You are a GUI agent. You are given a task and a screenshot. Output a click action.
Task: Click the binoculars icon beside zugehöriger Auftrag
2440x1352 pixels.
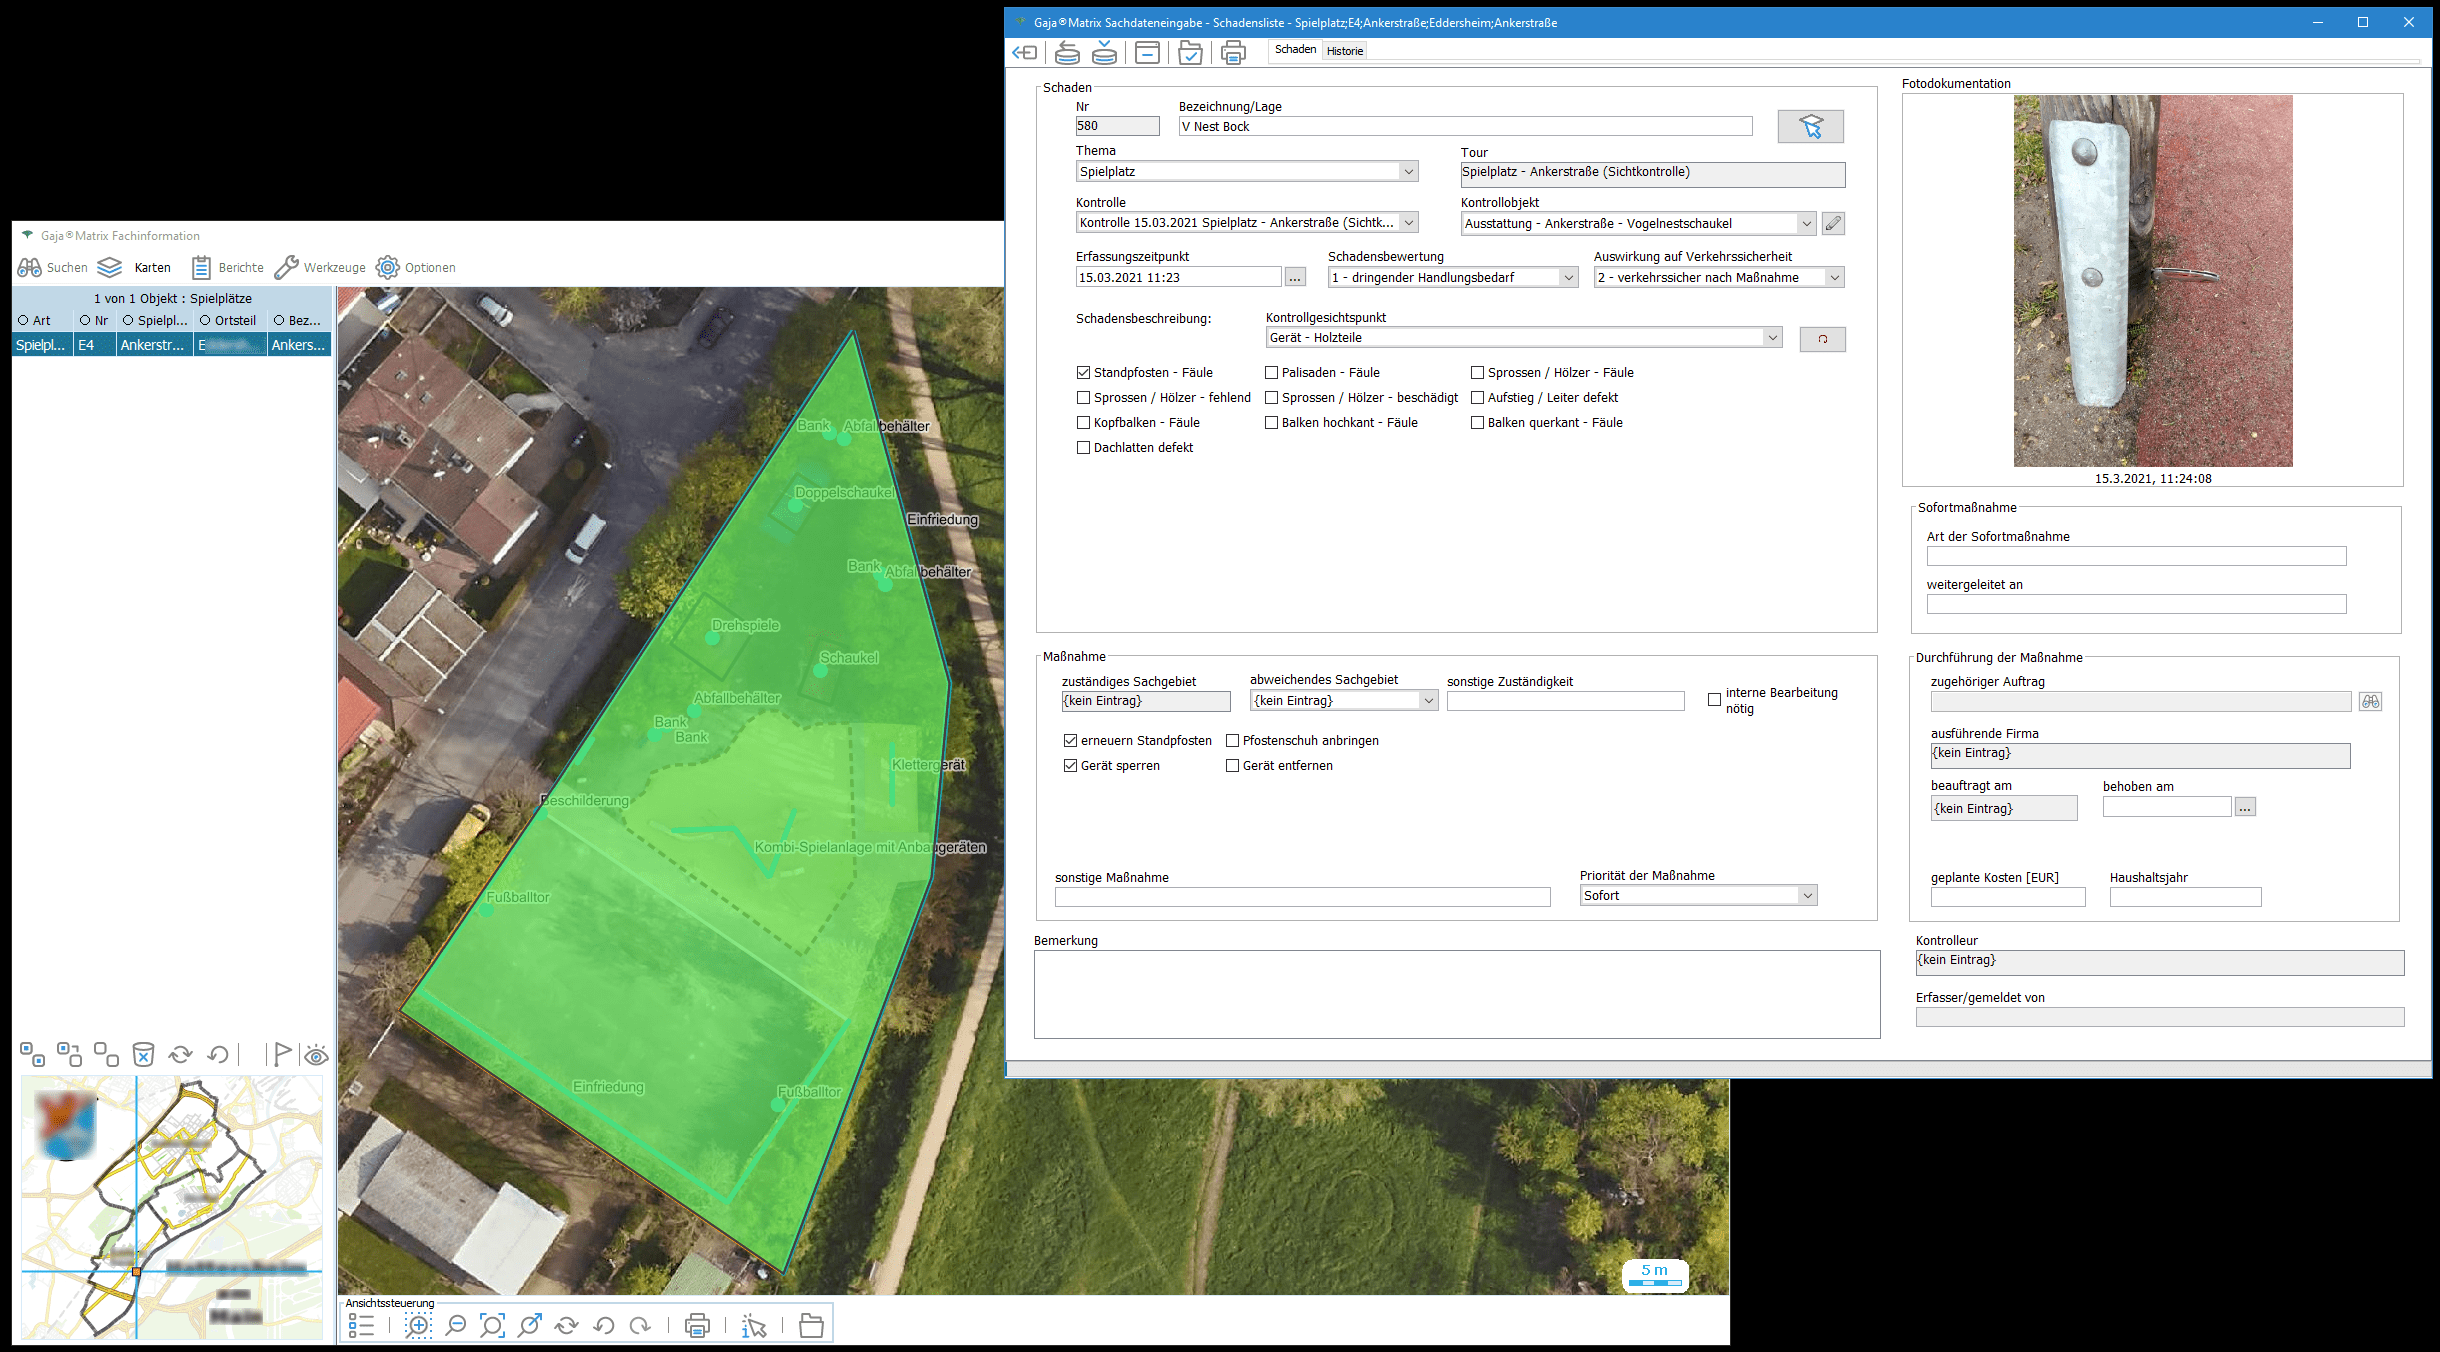click(x=2370, y=702)
